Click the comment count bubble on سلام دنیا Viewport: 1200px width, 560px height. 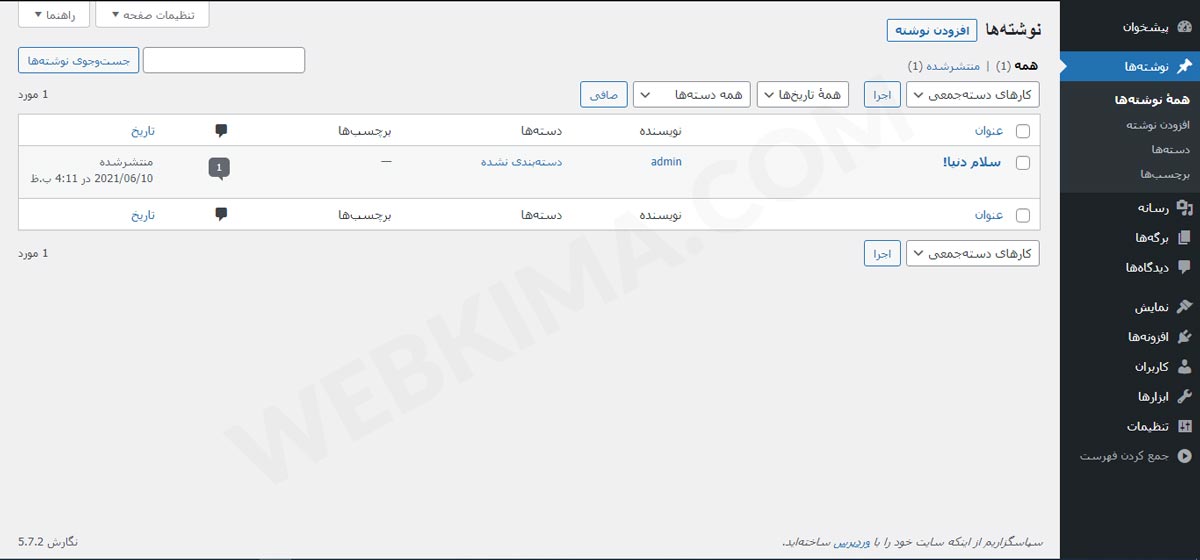[219, 168]
